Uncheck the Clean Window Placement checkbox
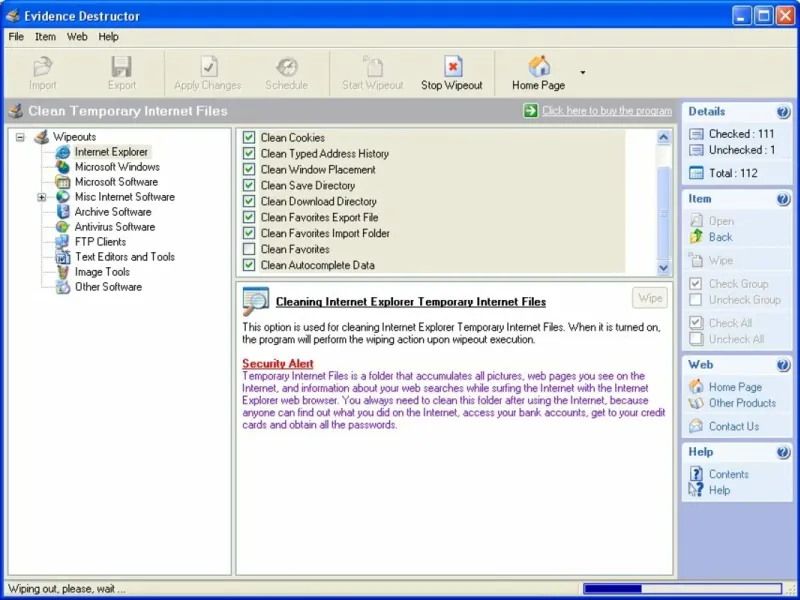 [x=249, y=169]
